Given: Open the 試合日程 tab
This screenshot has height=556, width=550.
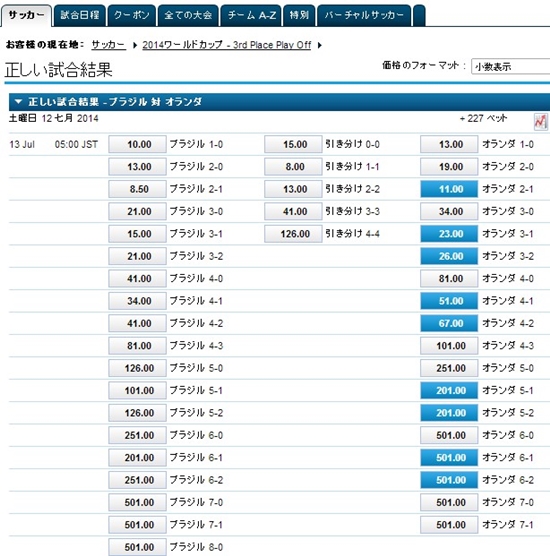Looking at the screenshot, I should click(80, 15).
